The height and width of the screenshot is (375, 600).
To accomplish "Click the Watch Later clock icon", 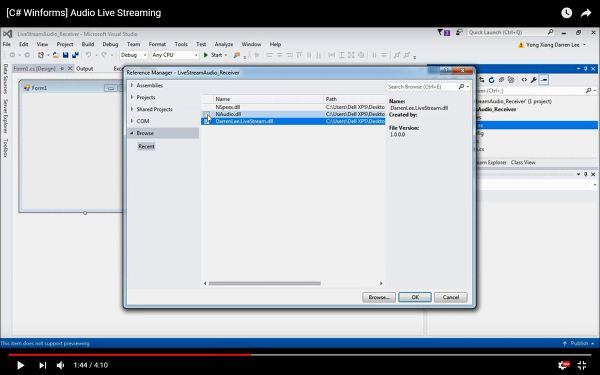I will (567, 13).
